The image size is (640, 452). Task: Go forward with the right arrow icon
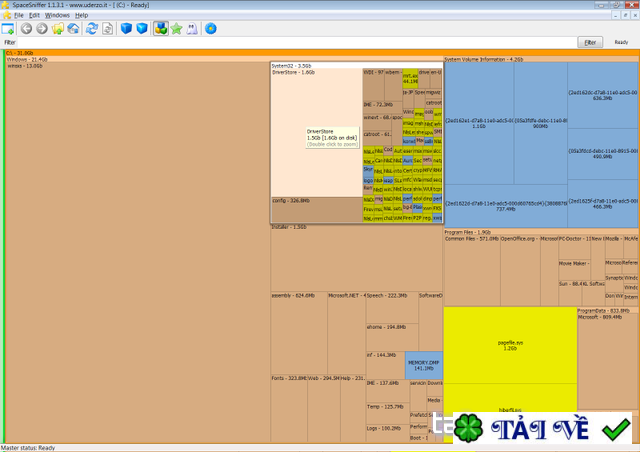42,29
